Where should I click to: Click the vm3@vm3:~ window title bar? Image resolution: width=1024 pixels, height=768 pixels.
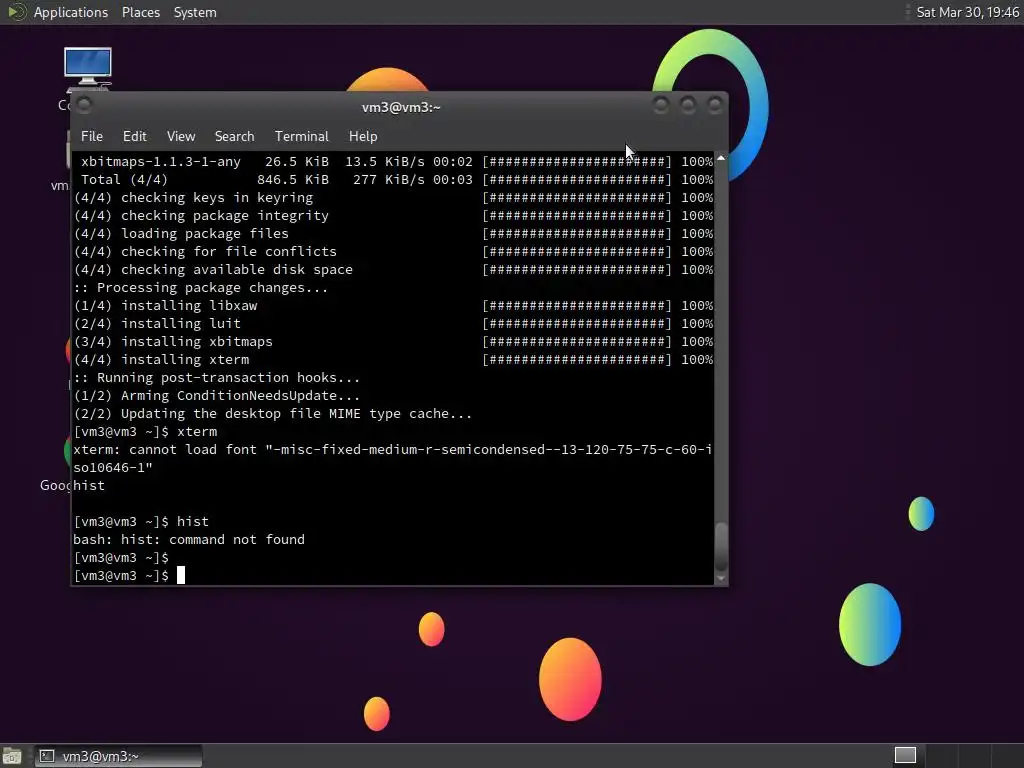pyautogui.click(x=401, y=107)
